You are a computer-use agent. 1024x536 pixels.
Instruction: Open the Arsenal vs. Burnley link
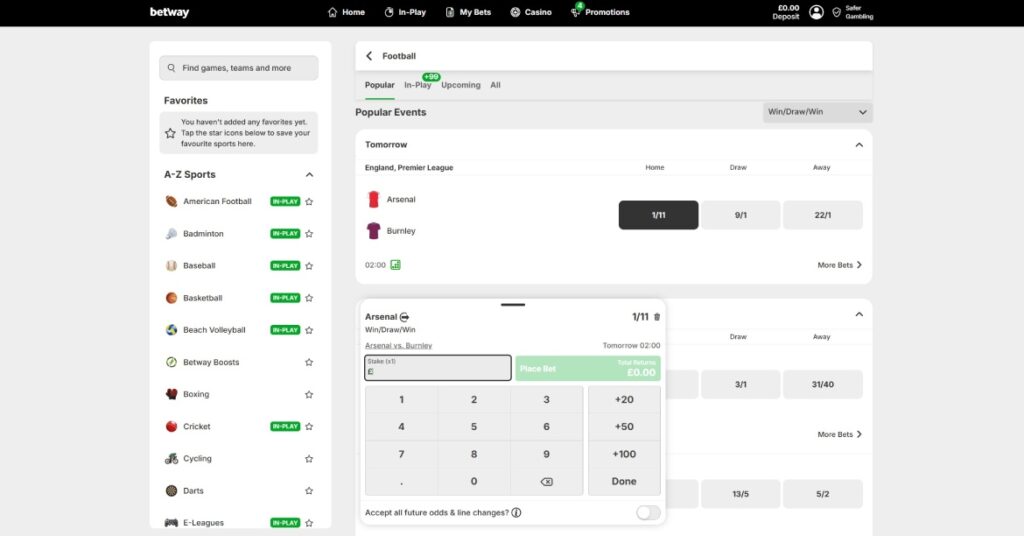tap(398, 345)
